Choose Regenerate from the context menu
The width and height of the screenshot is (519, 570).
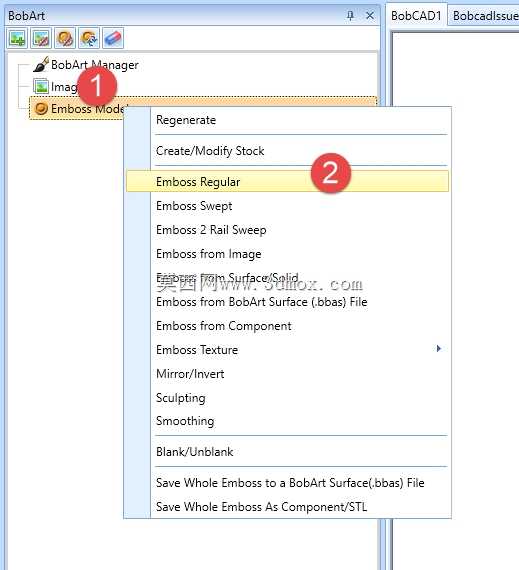(x=287, y=120)
